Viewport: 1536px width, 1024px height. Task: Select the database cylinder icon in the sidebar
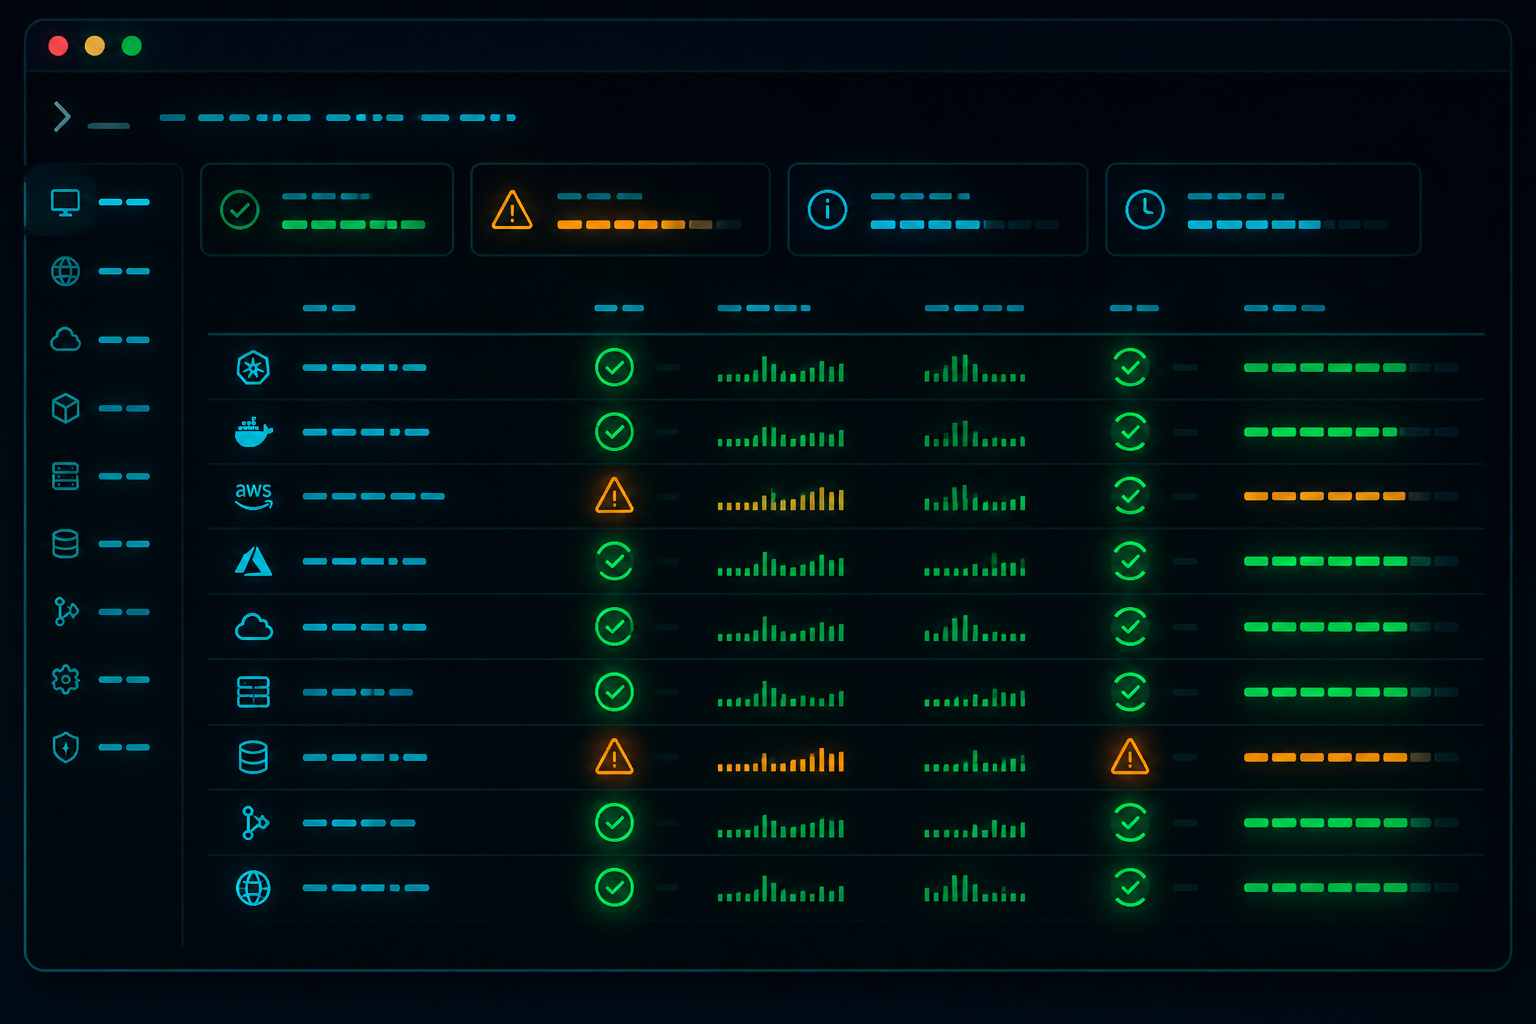(x=66, y=544)
